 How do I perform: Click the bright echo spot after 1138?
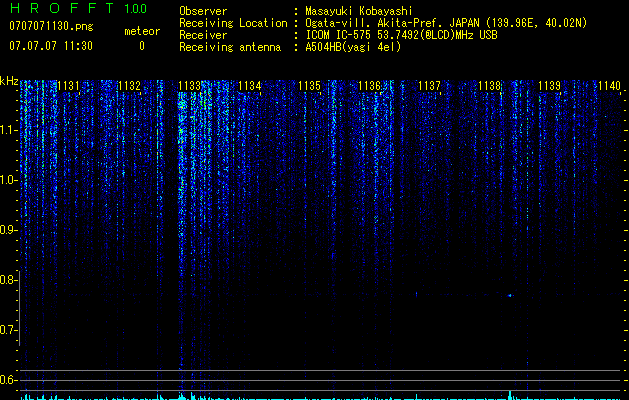tap(510, 296)
